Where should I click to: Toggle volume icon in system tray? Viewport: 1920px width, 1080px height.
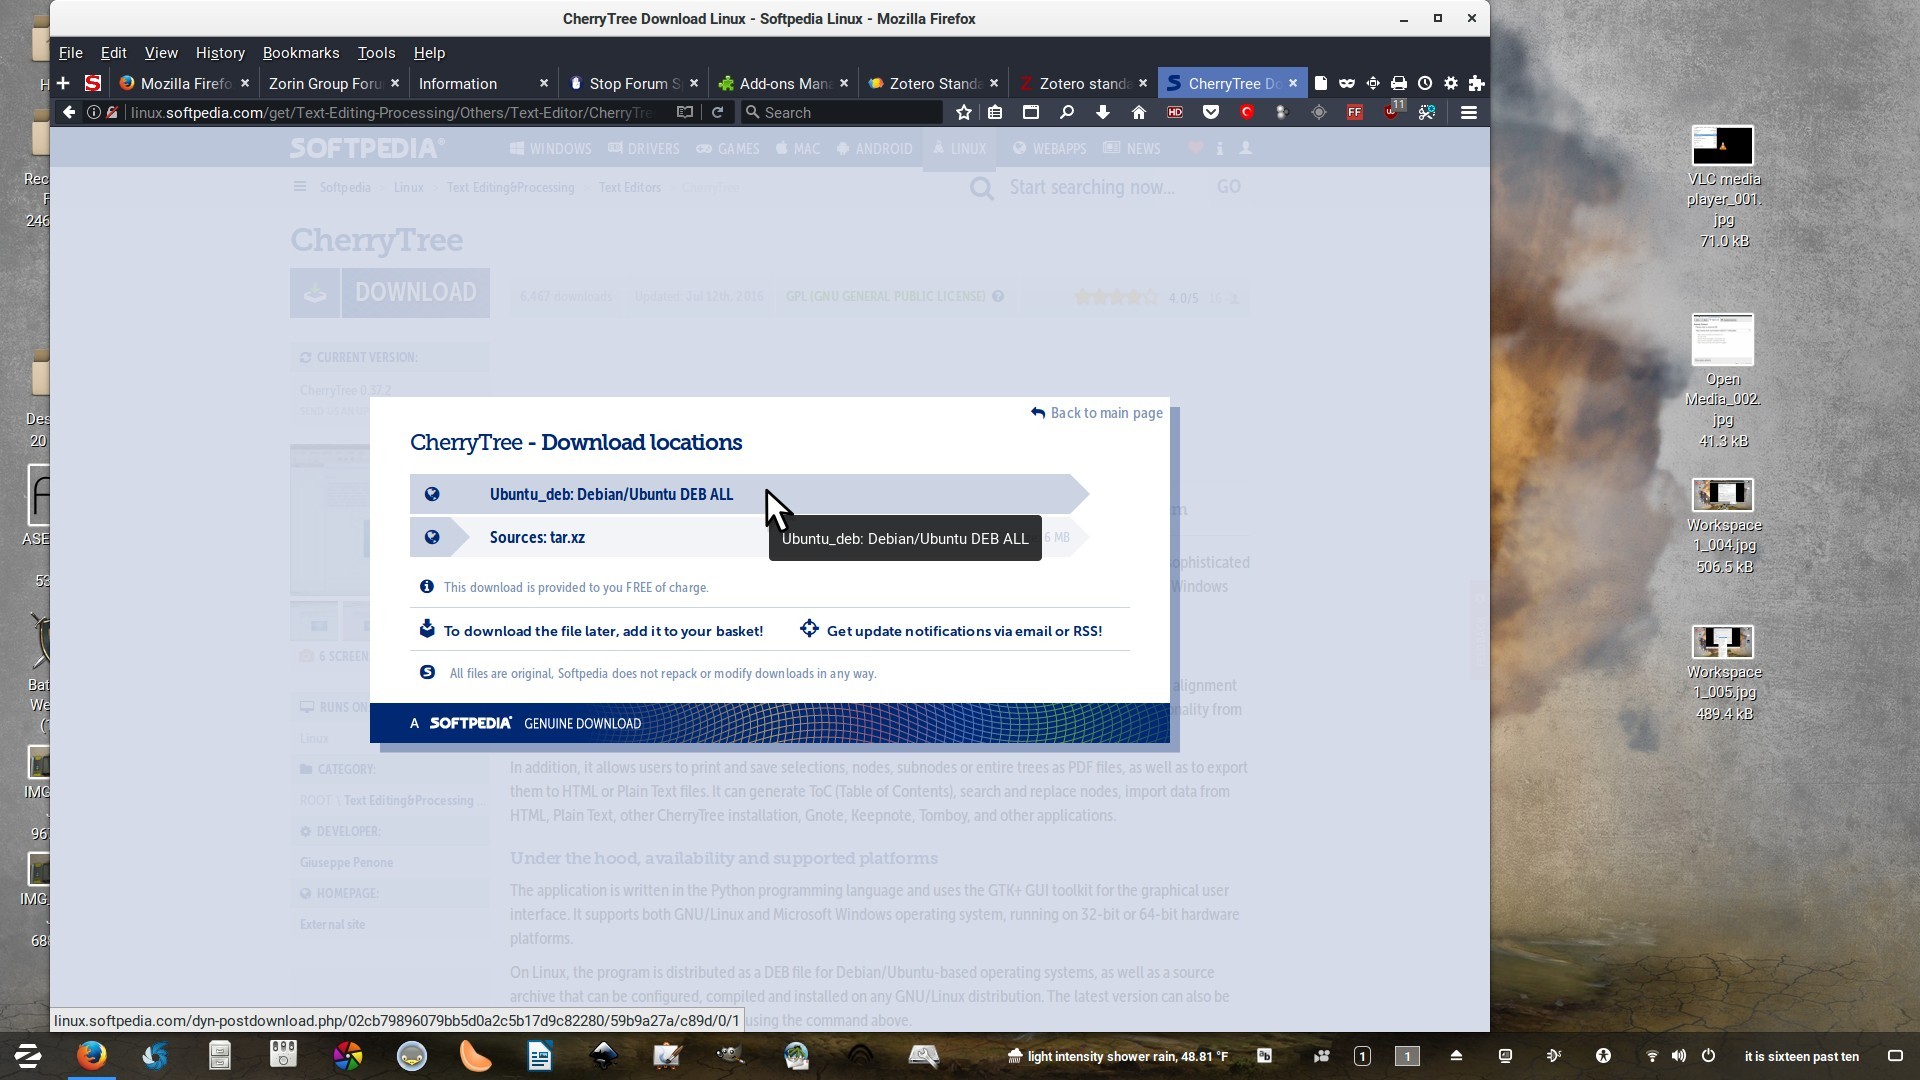click(1679, 1056)
